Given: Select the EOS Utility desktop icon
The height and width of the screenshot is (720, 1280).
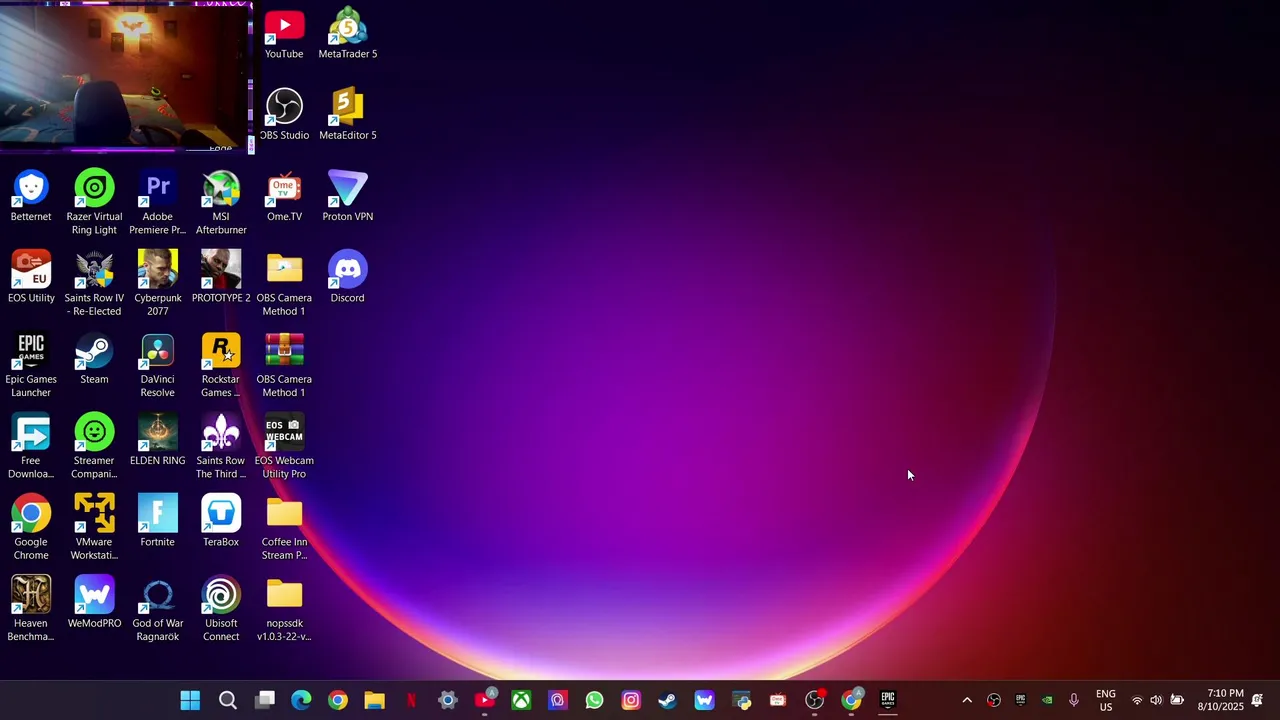Looking at the screenshot, I should point(31,277).
